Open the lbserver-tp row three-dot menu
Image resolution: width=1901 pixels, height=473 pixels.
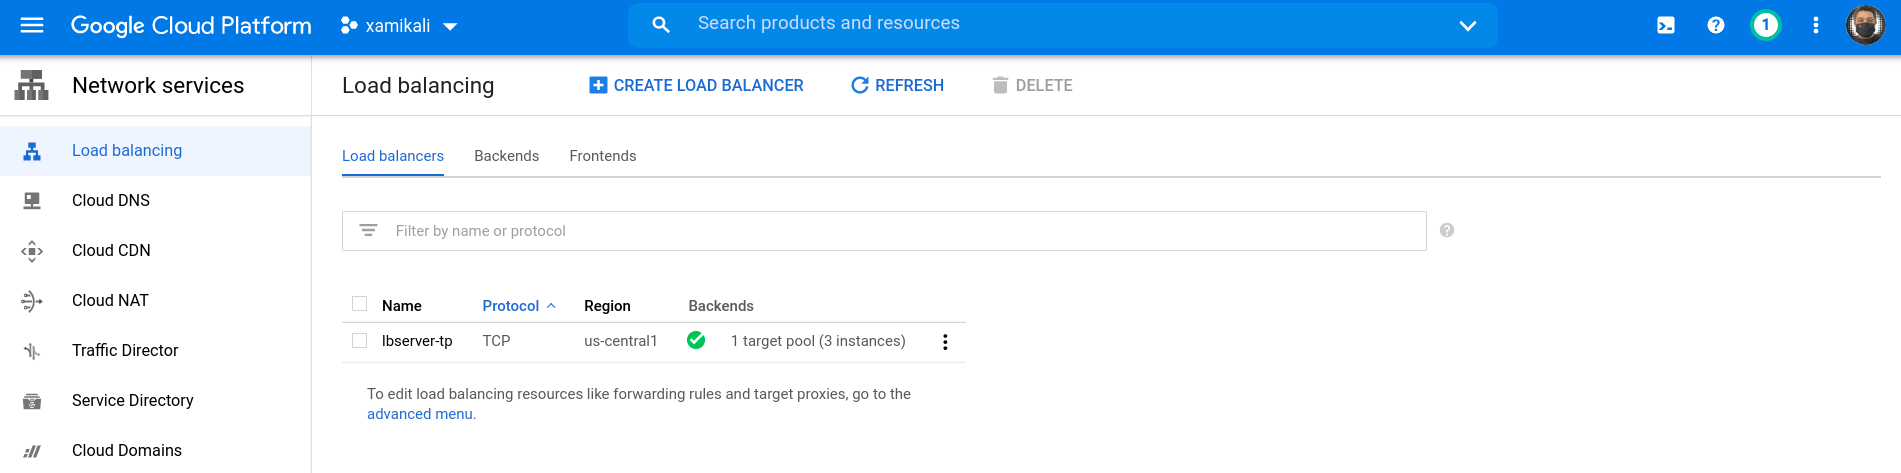click(945, 342)
